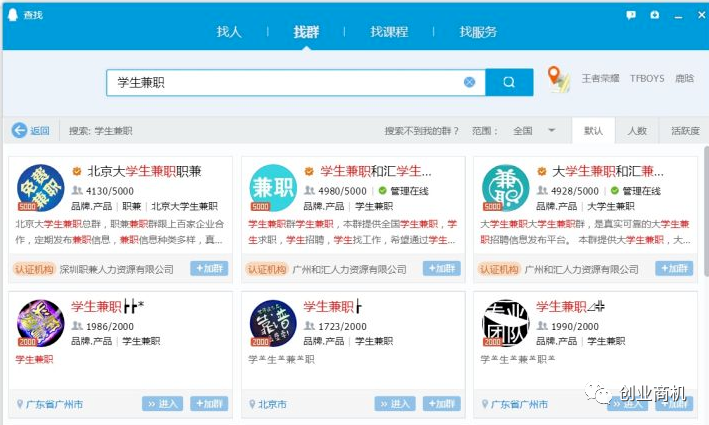Open the purple avatar of 1986/2000 group
Screen dimensions: 709x425
(x=40, y=323)
